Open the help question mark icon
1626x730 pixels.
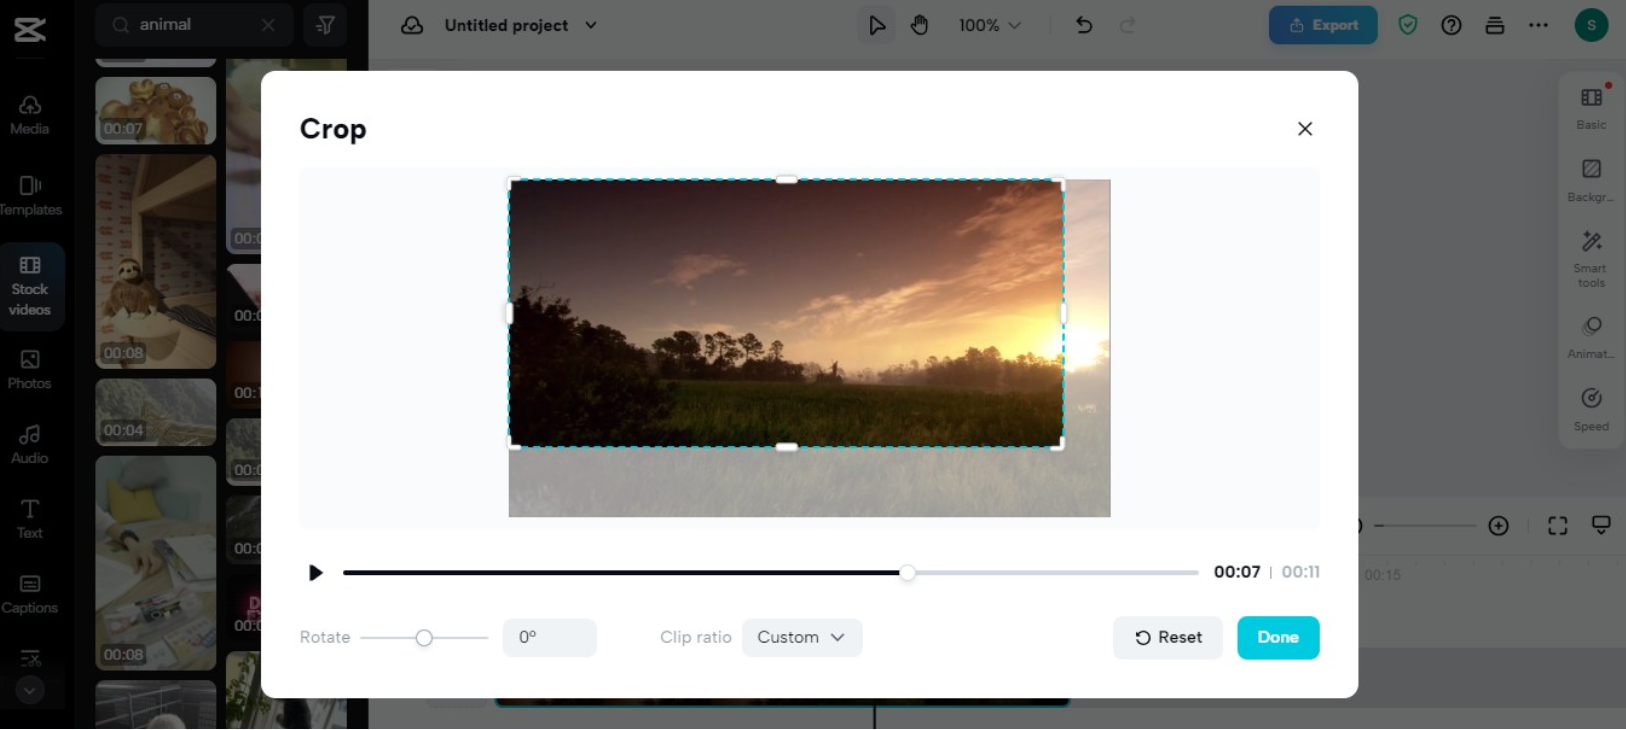(x=1451, y=25)
